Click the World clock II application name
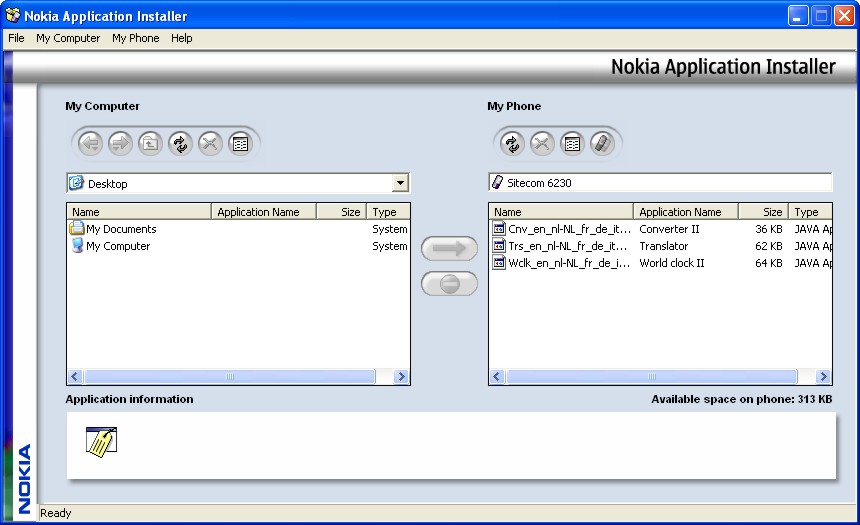 (672, 263)
